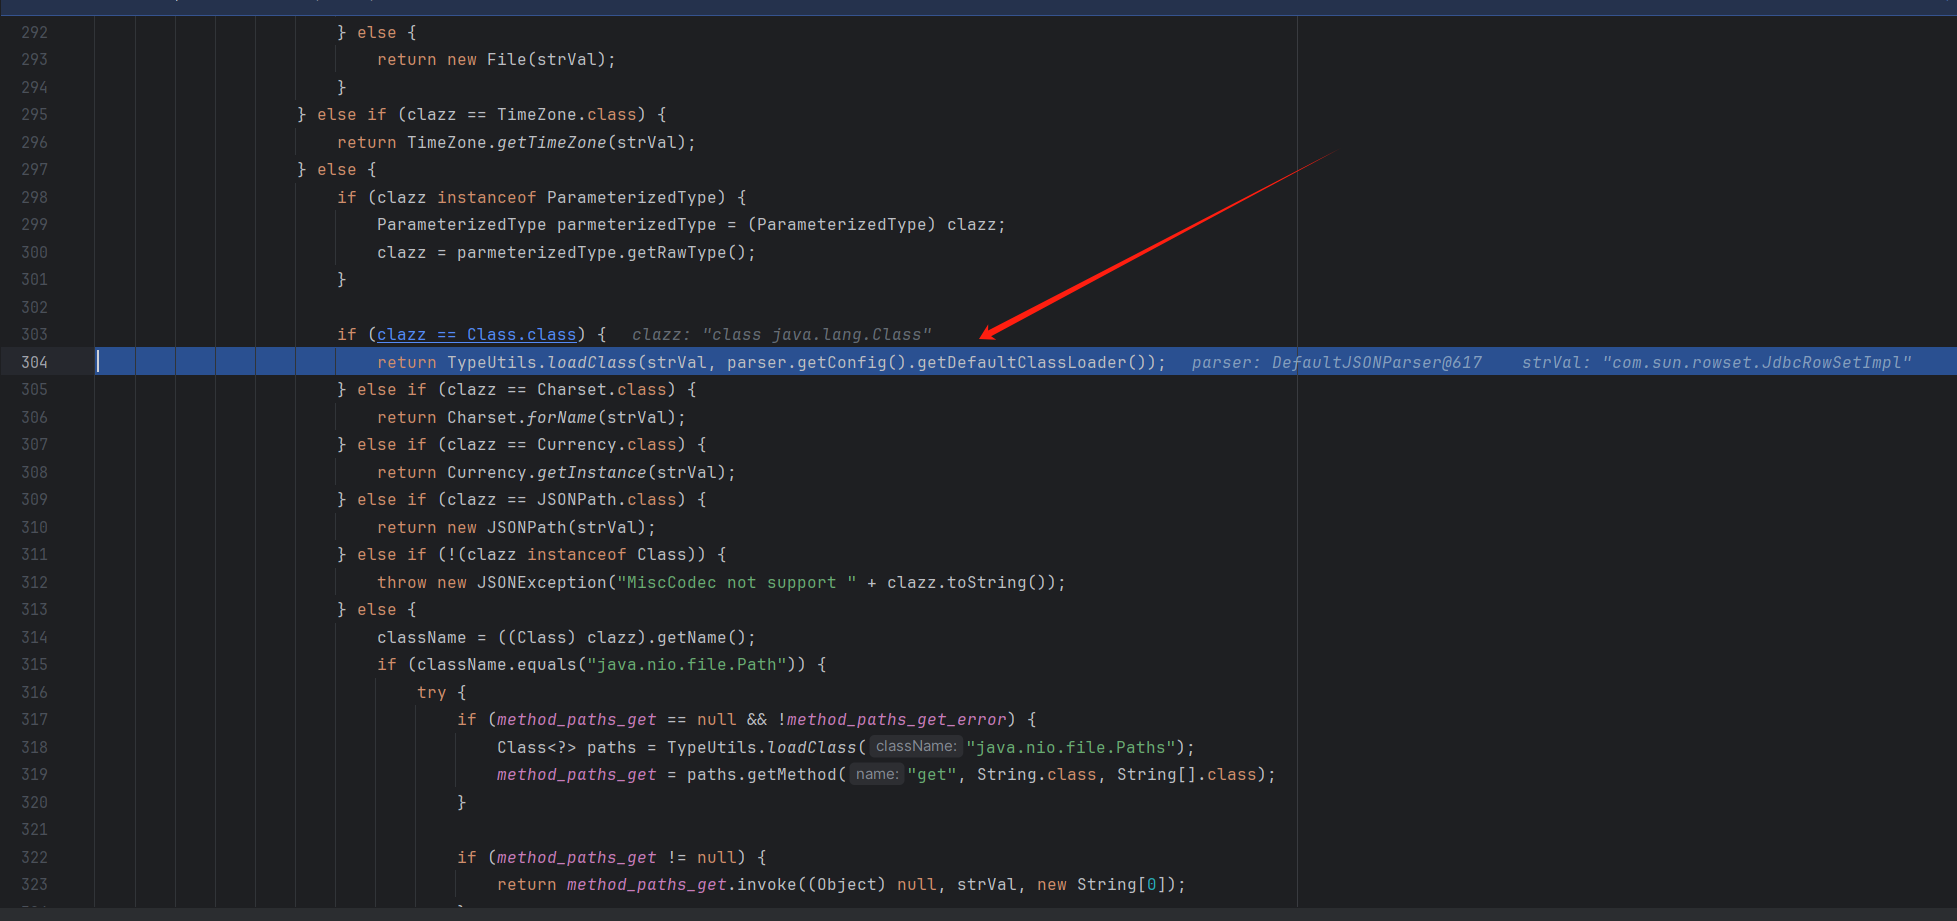Click the 'className:' parameter hint on line 318
The height and width of the screenshot is (921, 1957).
pos(916,746)
